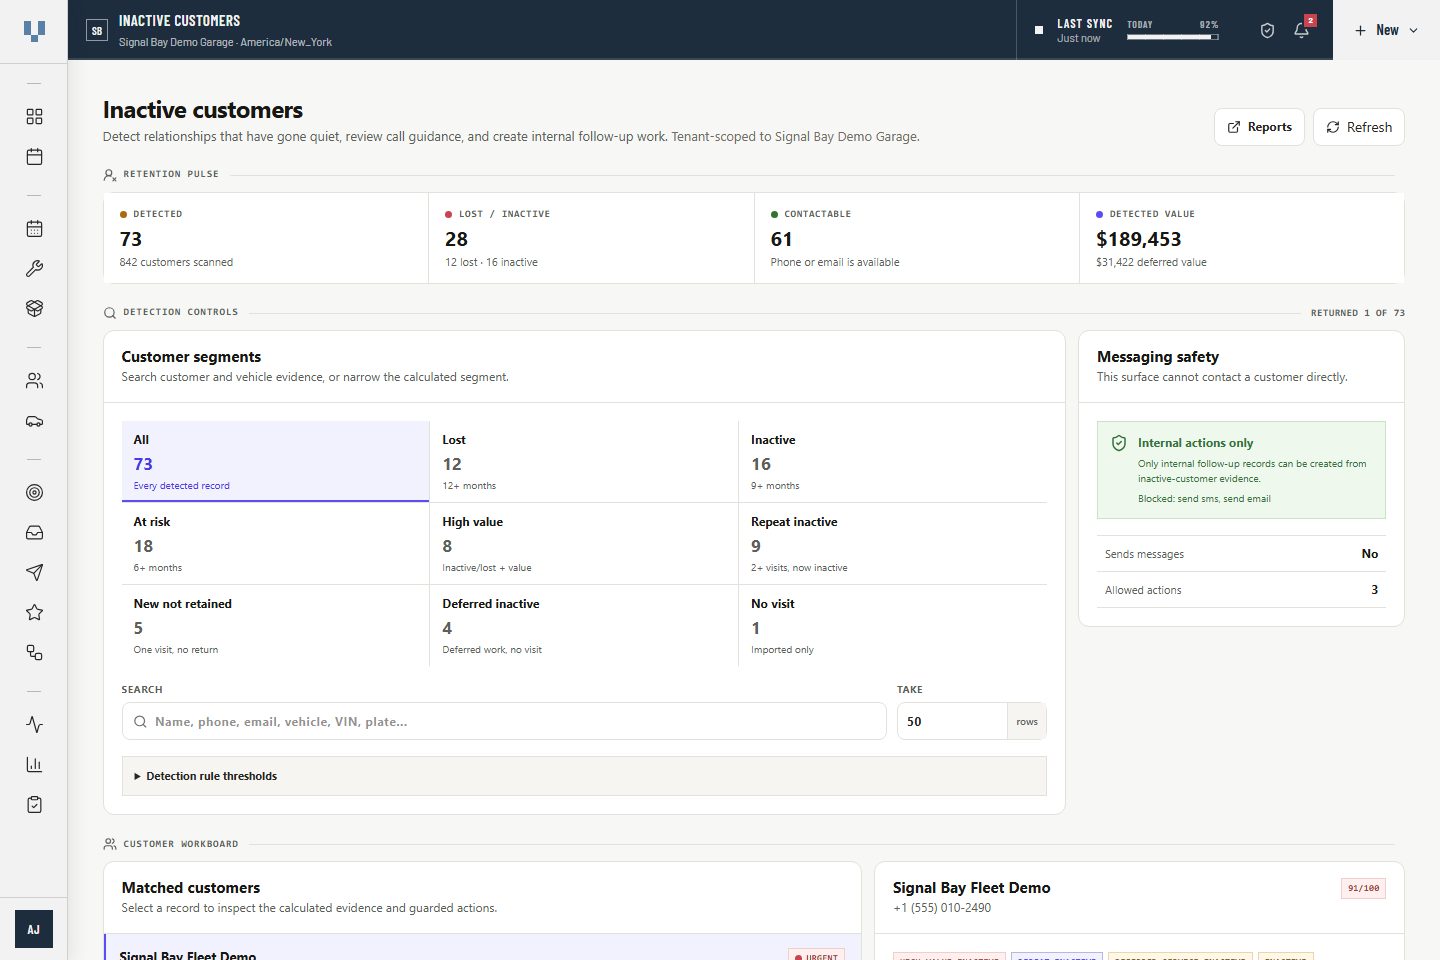
Task: Open the Reports link button
Action: click(1259, 127)
